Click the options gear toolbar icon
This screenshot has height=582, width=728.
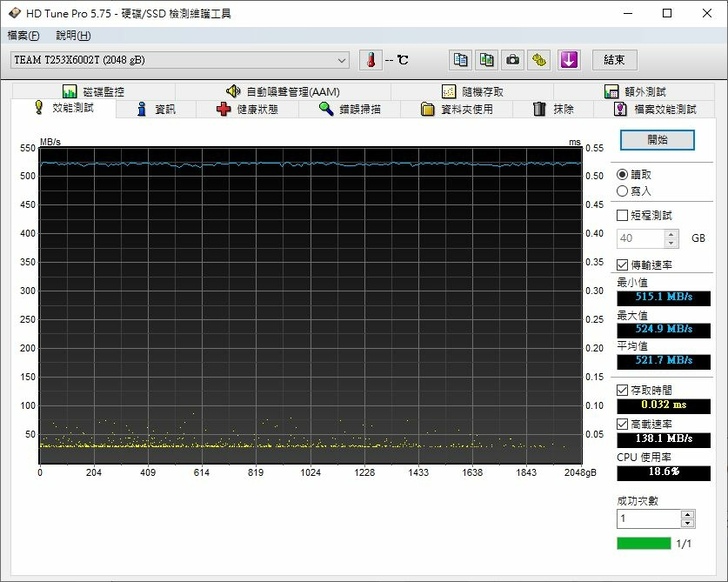coord(539,60)
